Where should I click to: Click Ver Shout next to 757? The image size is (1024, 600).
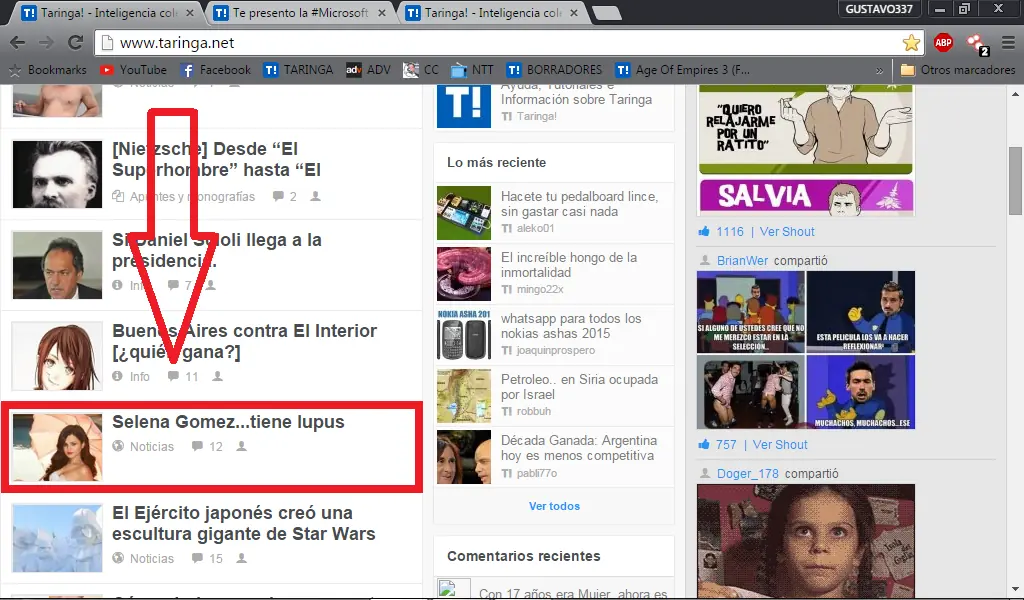[x=780, y=445]
